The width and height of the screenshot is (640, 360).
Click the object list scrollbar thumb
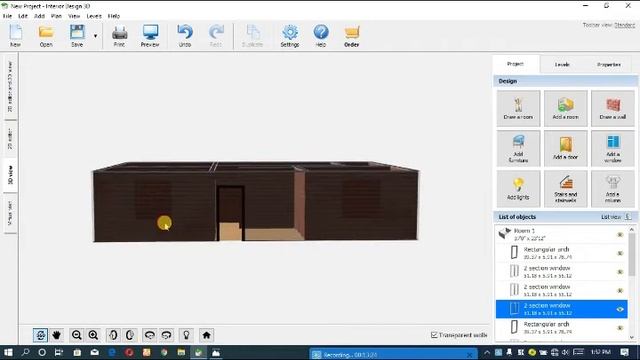coord(632,255)
